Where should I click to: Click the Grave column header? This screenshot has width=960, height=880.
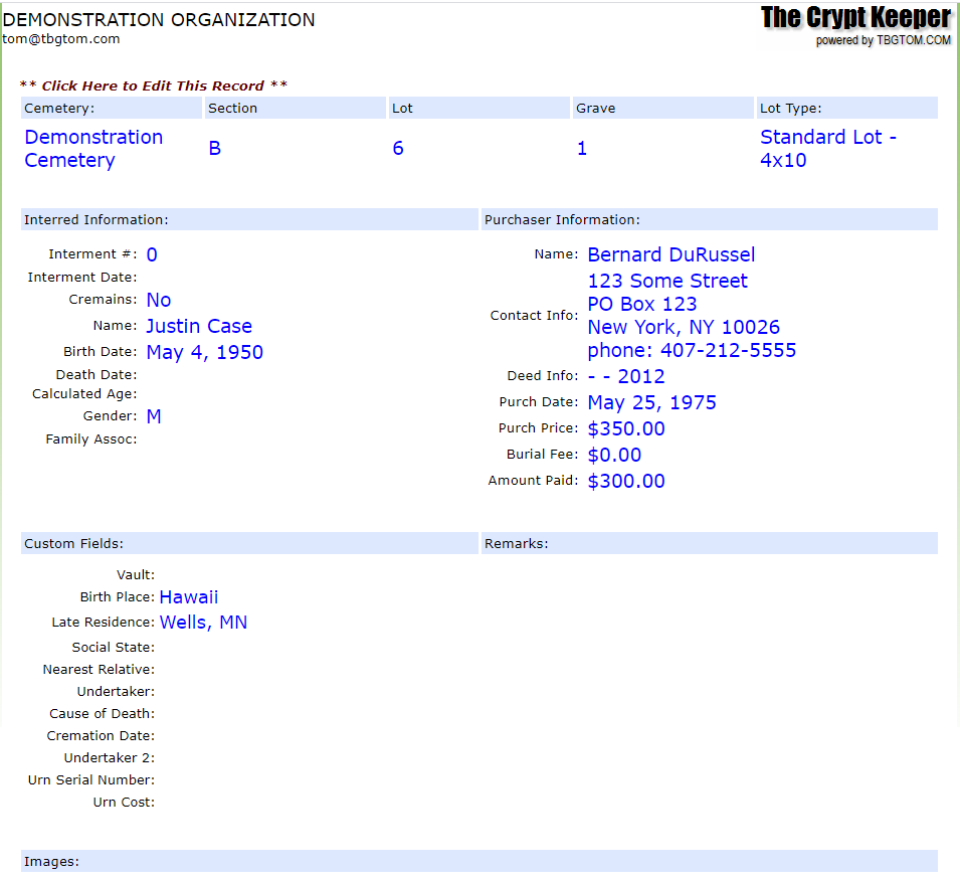[663, 108]
